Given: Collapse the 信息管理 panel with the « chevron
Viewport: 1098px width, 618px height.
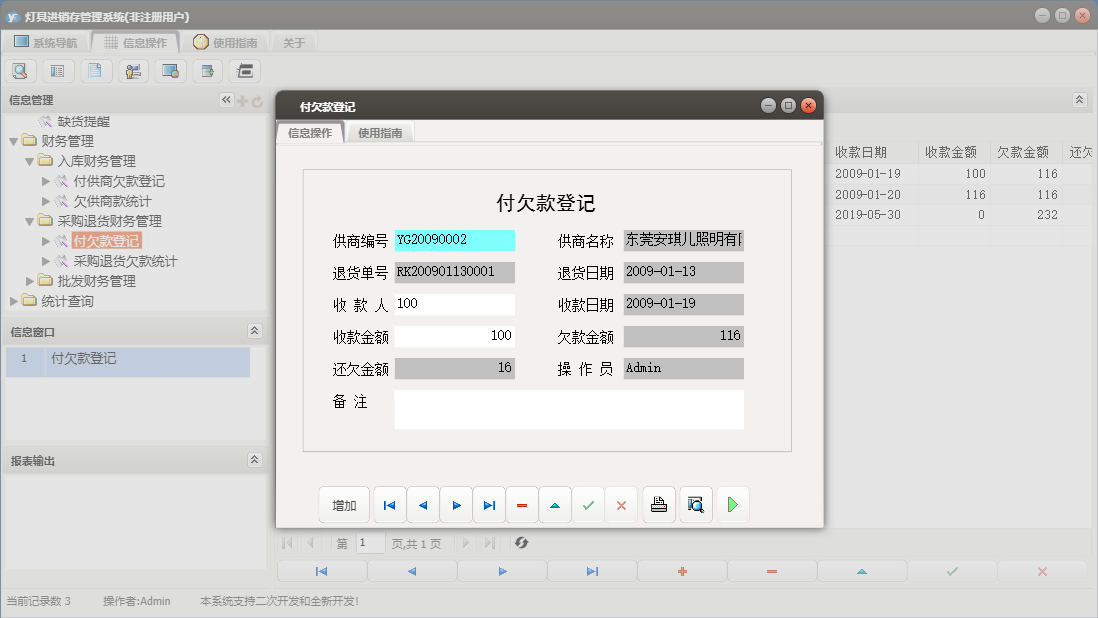Looking at the screenshot, I should 226,99.
